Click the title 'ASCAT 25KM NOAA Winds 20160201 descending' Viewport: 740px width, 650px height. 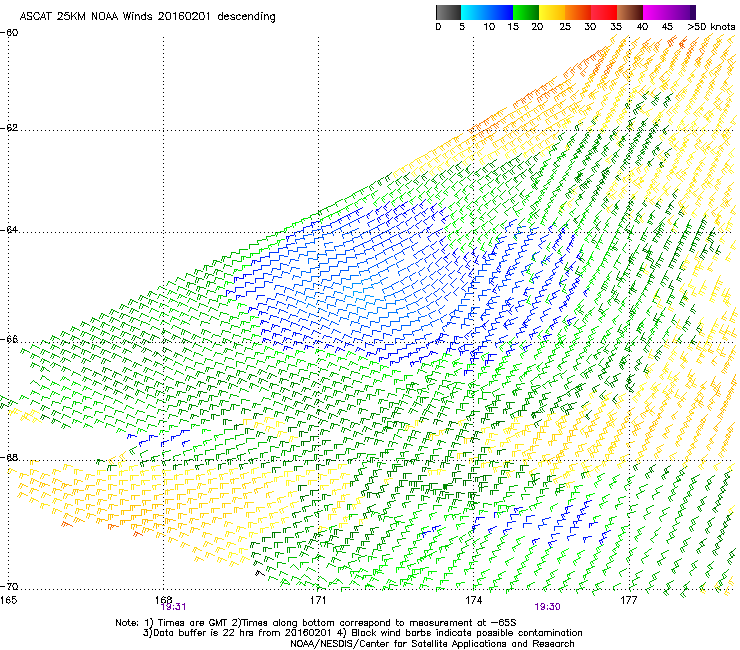(147, 16)
